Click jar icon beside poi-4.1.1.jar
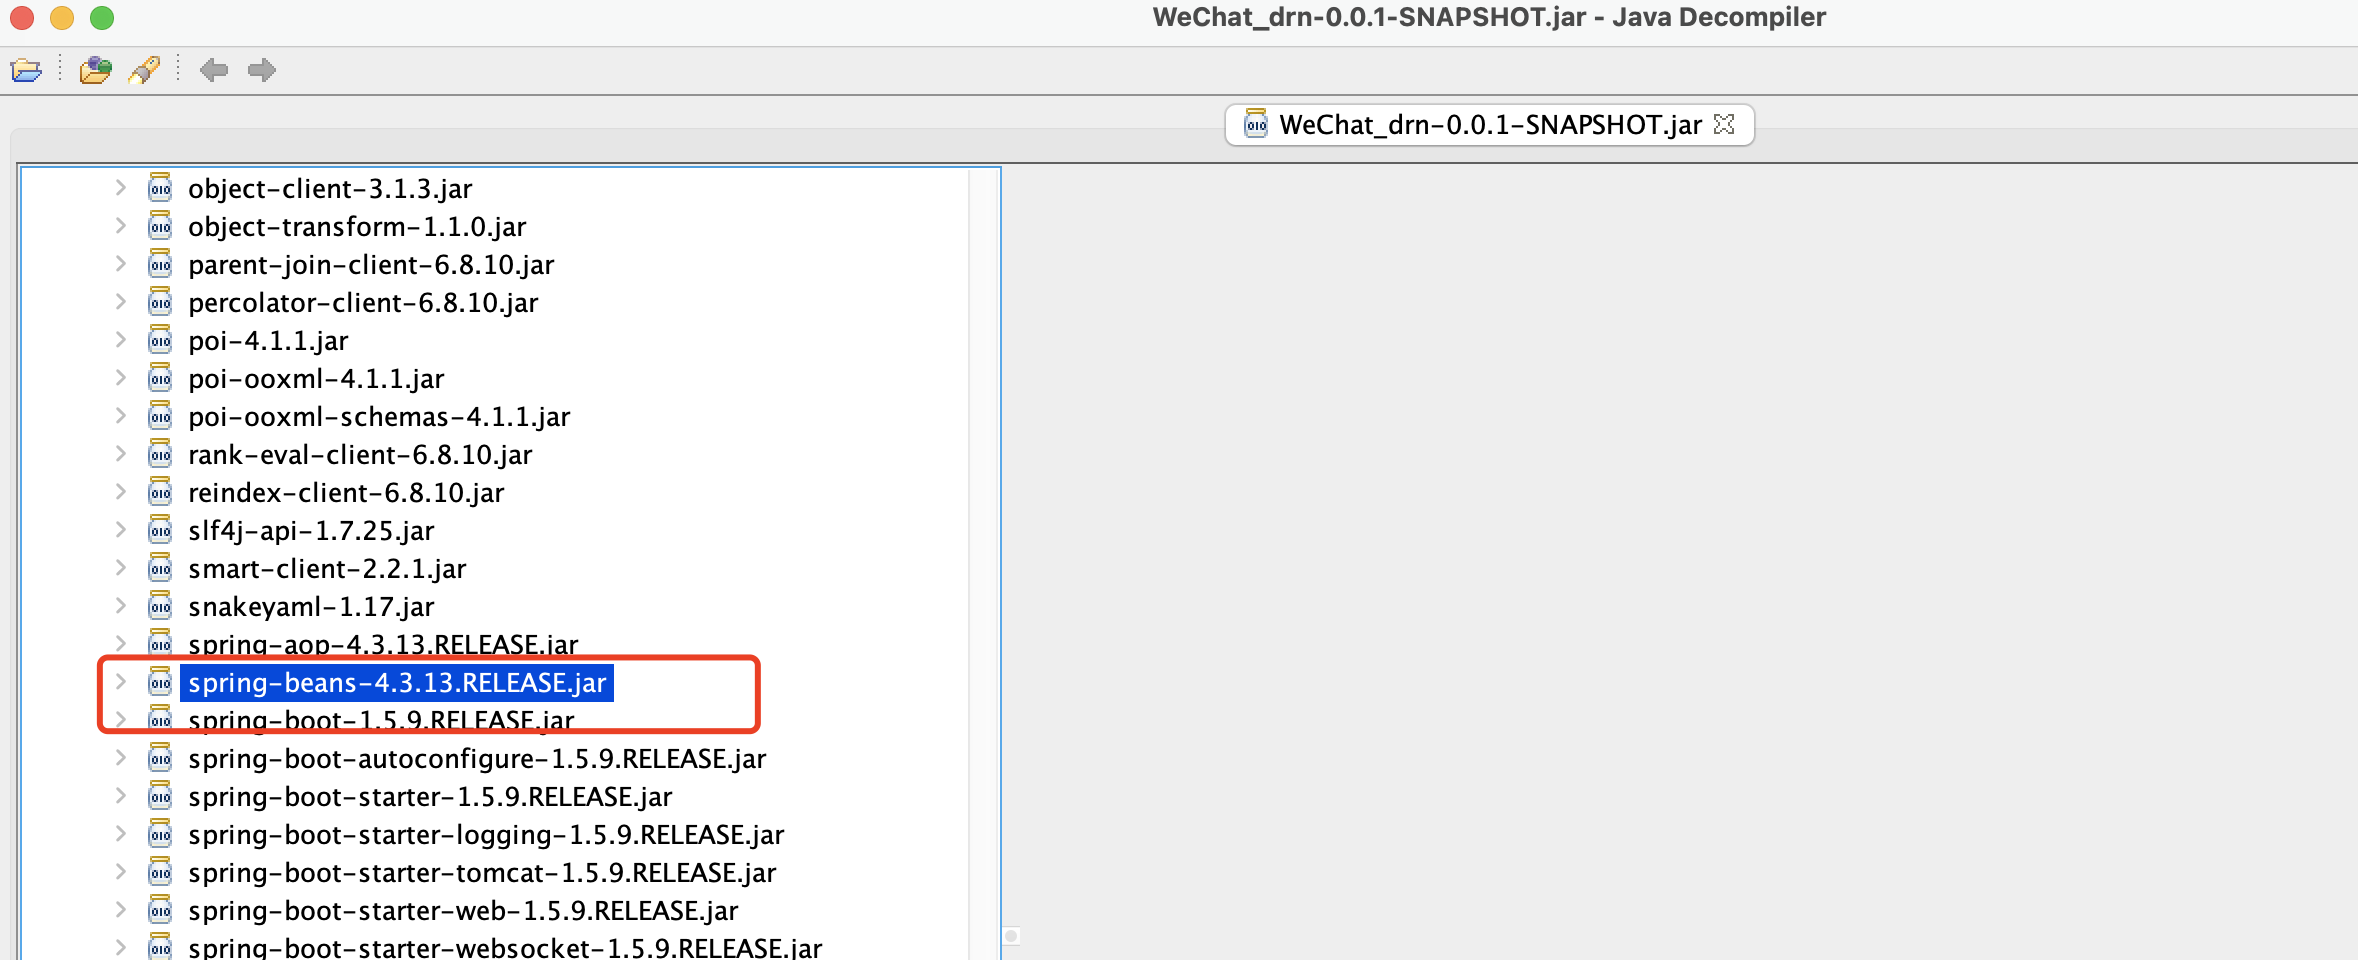The height and width of the screenshot is (960, 2358). 160,340
